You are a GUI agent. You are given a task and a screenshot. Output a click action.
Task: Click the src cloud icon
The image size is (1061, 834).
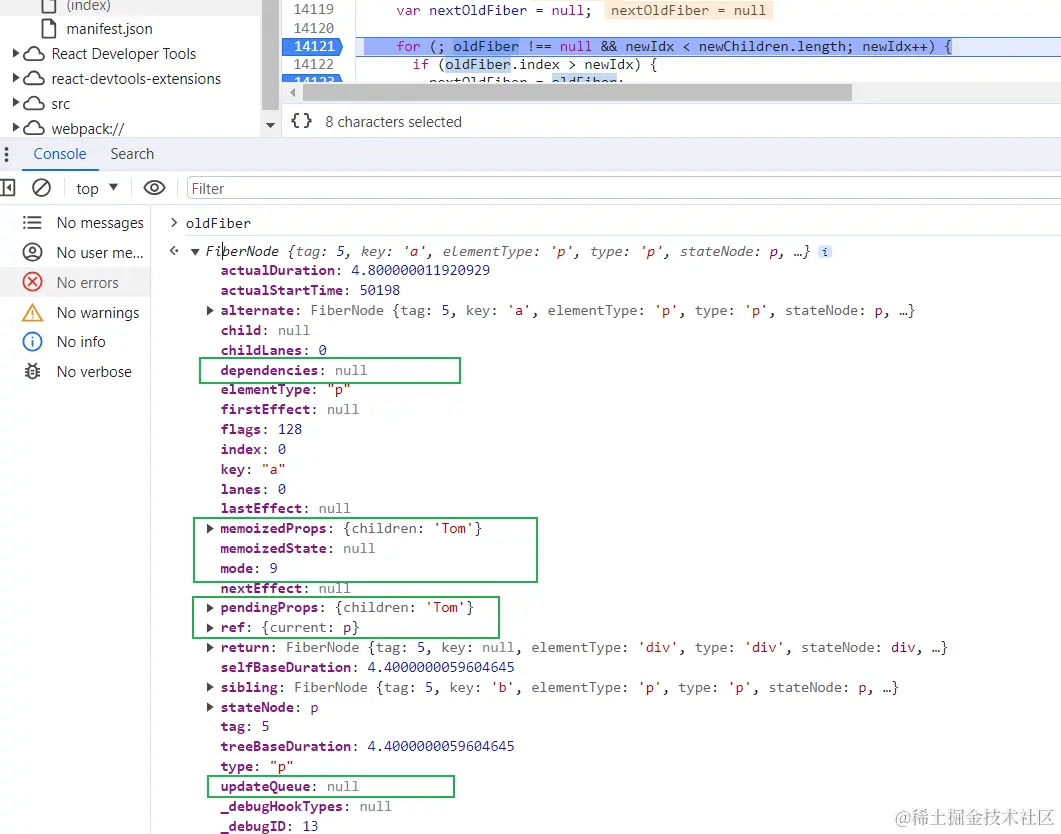click(34, 103)
